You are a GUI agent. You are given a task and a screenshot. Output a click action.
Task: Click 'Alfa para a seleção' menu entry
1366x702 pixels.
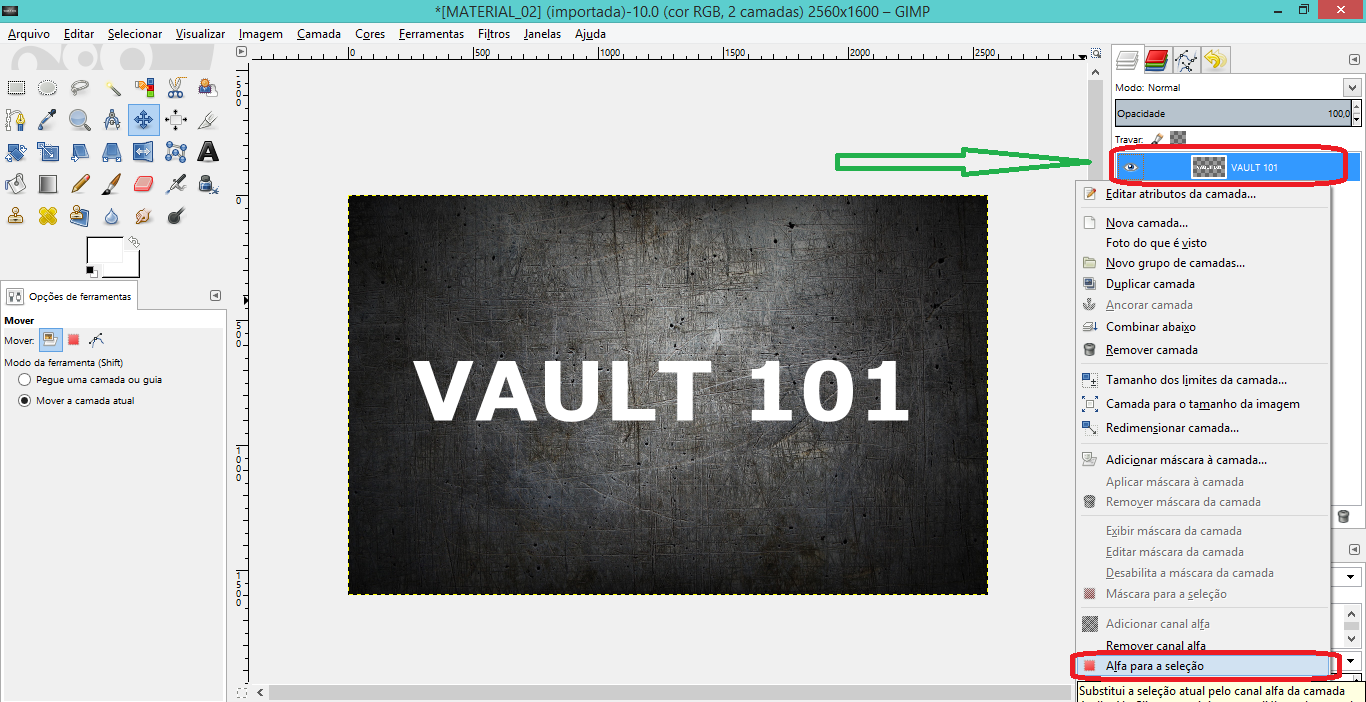(1154, 666)
